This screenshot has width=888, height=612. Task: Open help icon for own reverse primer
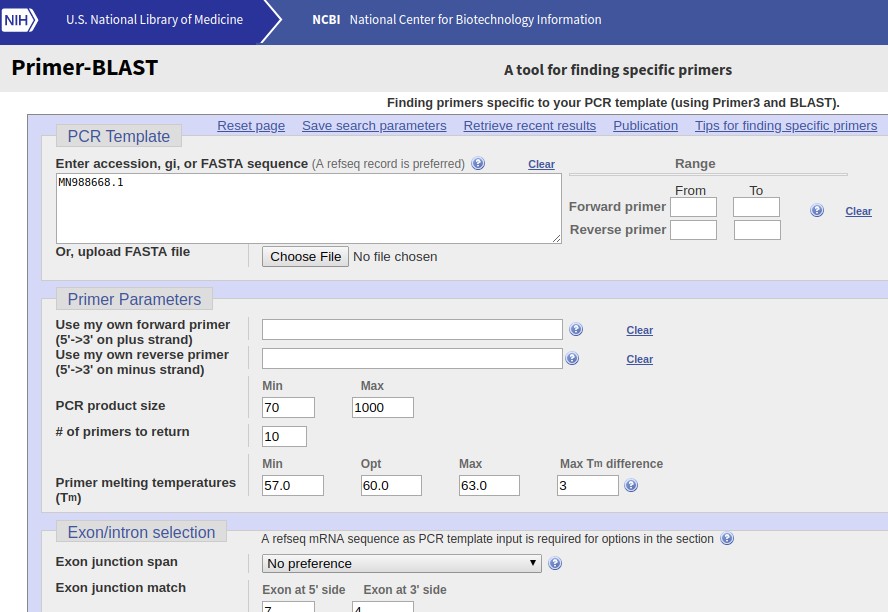(x=572, y=358)
